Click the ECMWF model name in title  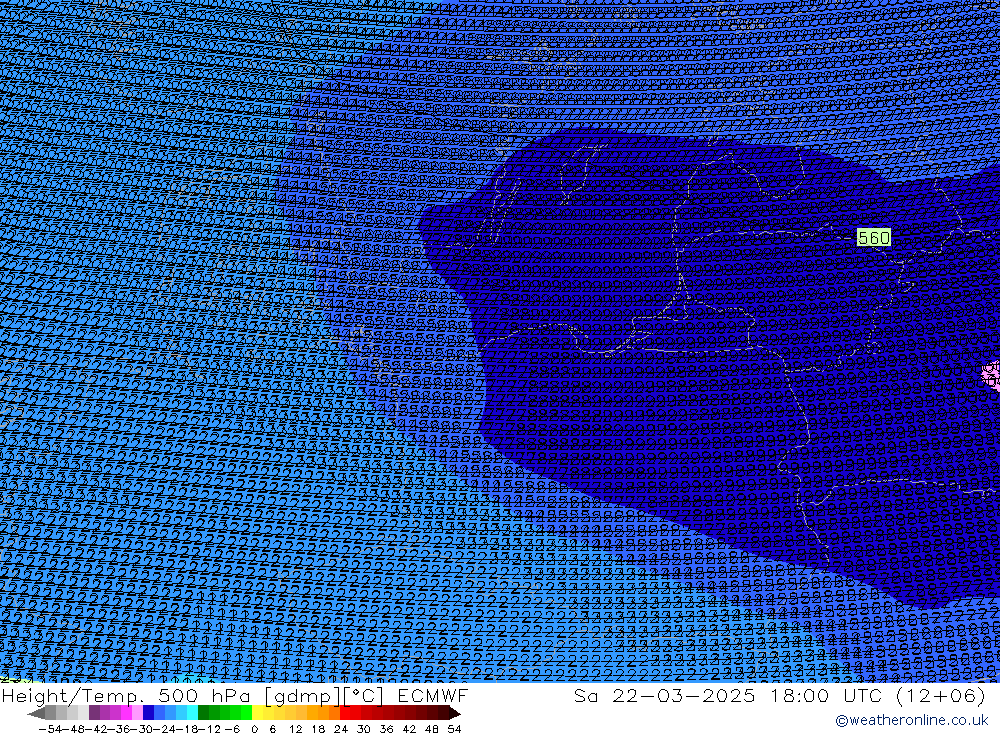pos(433,695)
